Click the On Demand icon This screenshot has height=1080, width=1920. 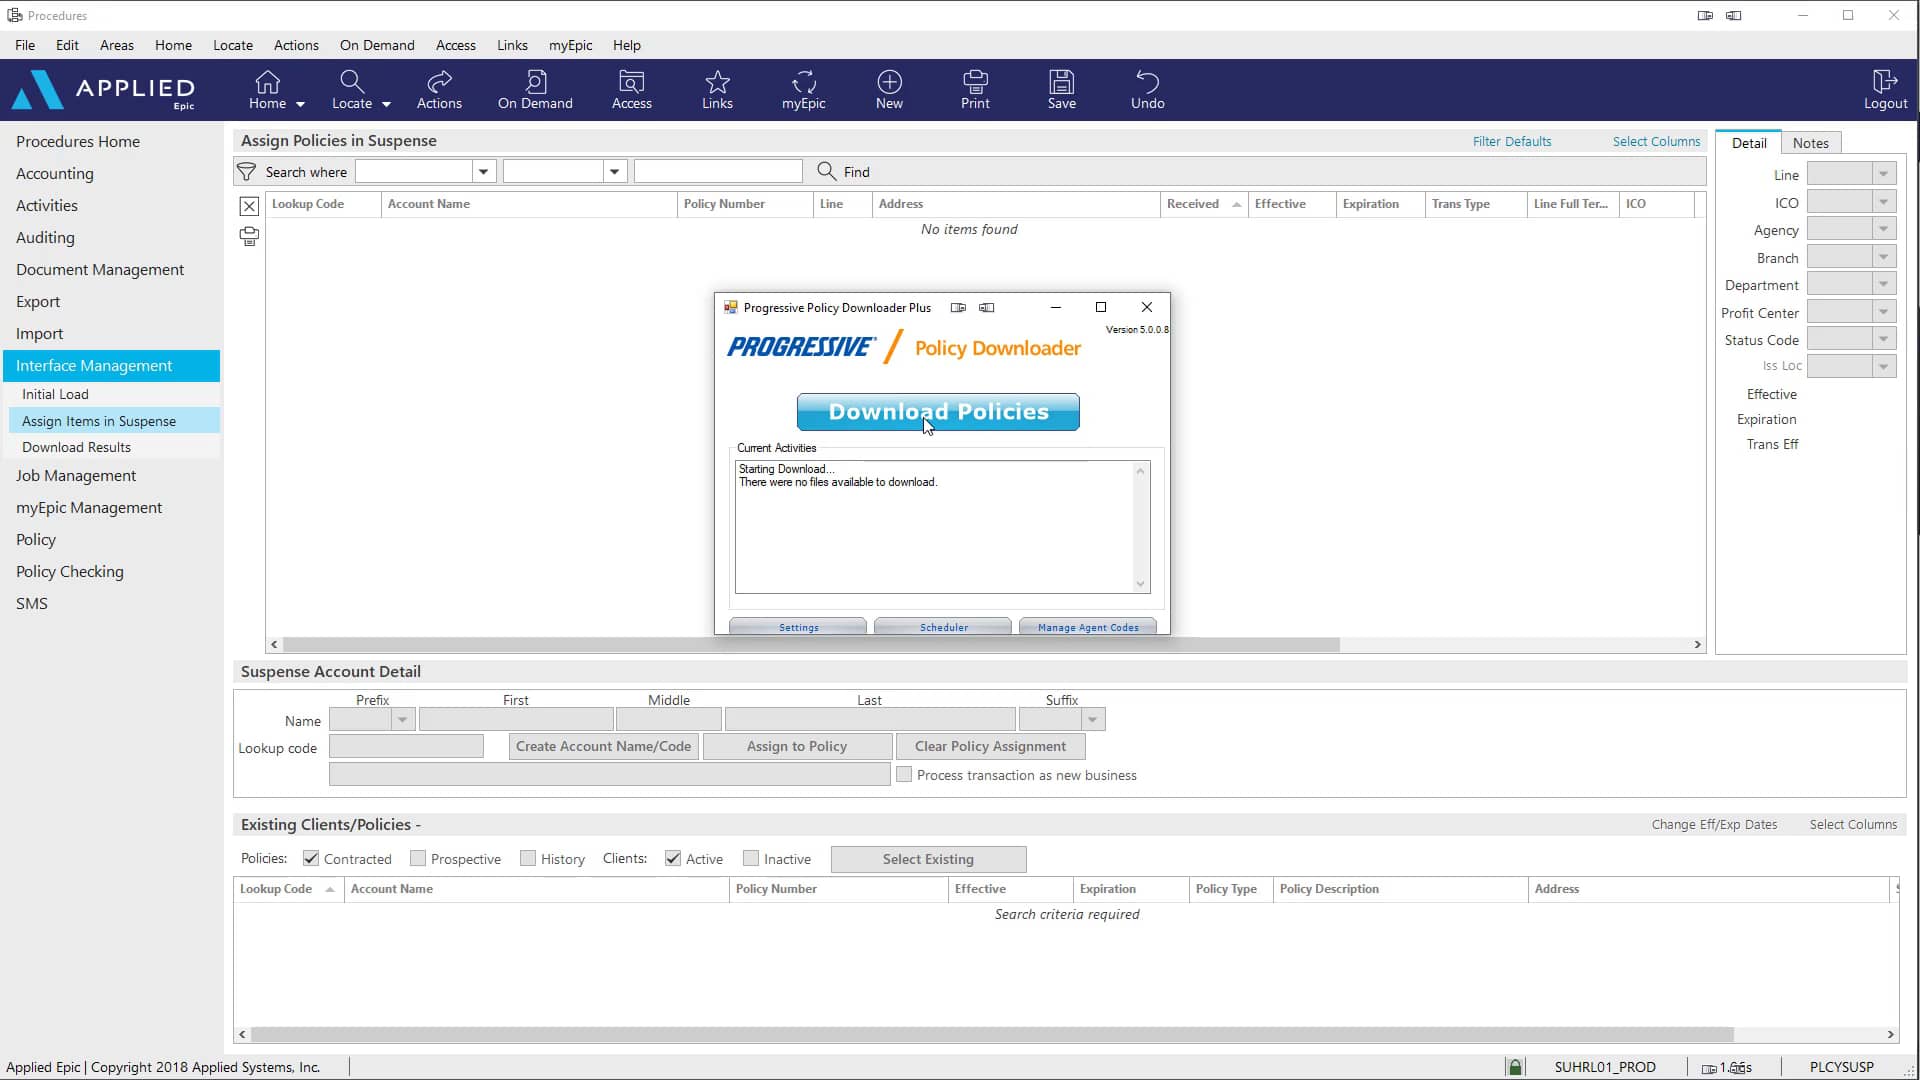[535, 89]
